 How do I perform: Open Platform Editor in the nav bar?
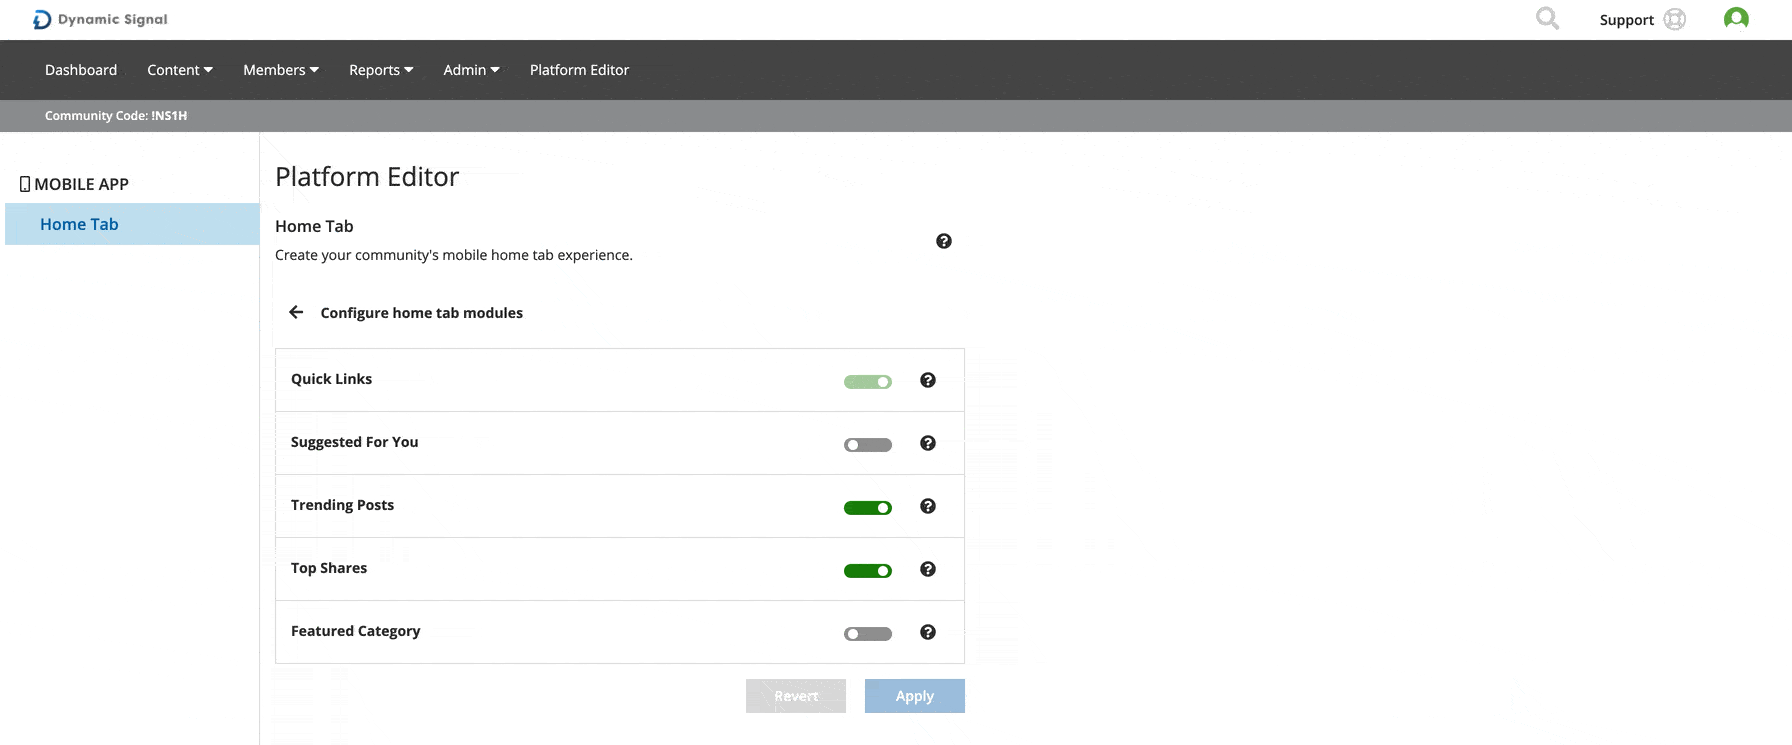[579, 70]
